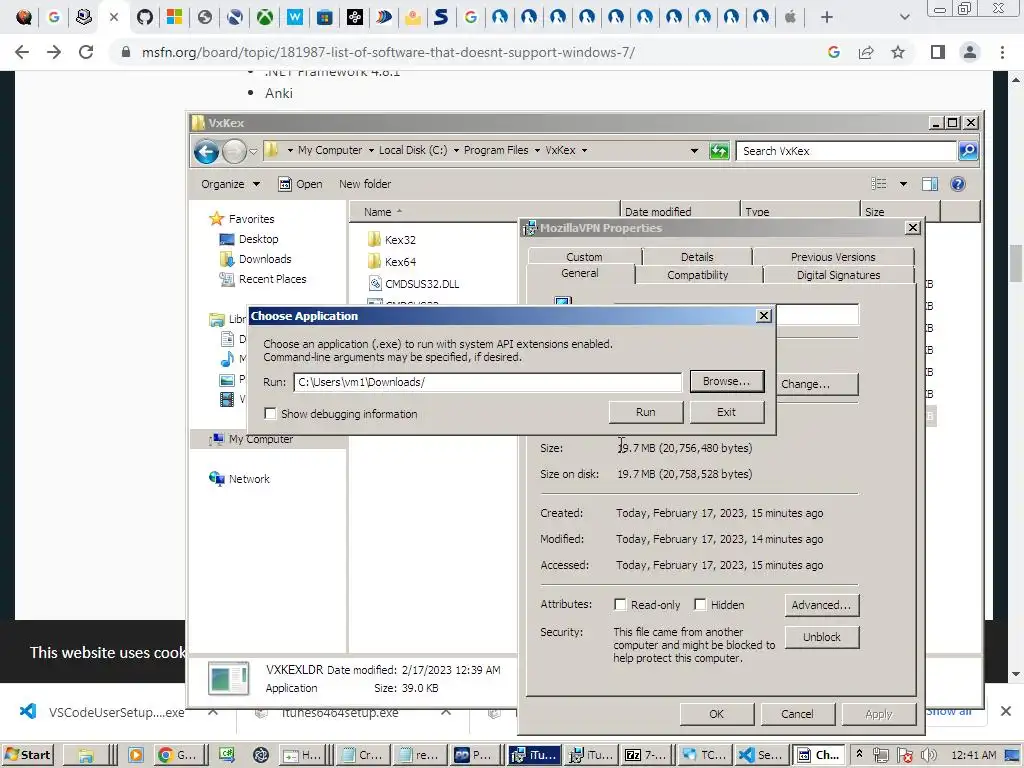1024x768 pixels.
Task: Open the Previous Versions tab
Action: [833, 257]
